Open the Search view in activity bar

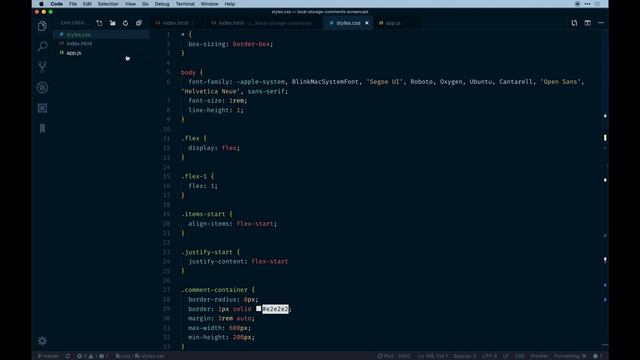[x=42, y=47]
